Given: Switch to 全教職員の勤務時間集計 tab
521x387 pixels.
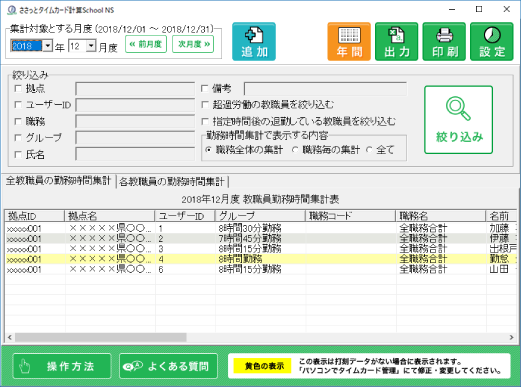Looking at the screenshot, I should [59, 181].
